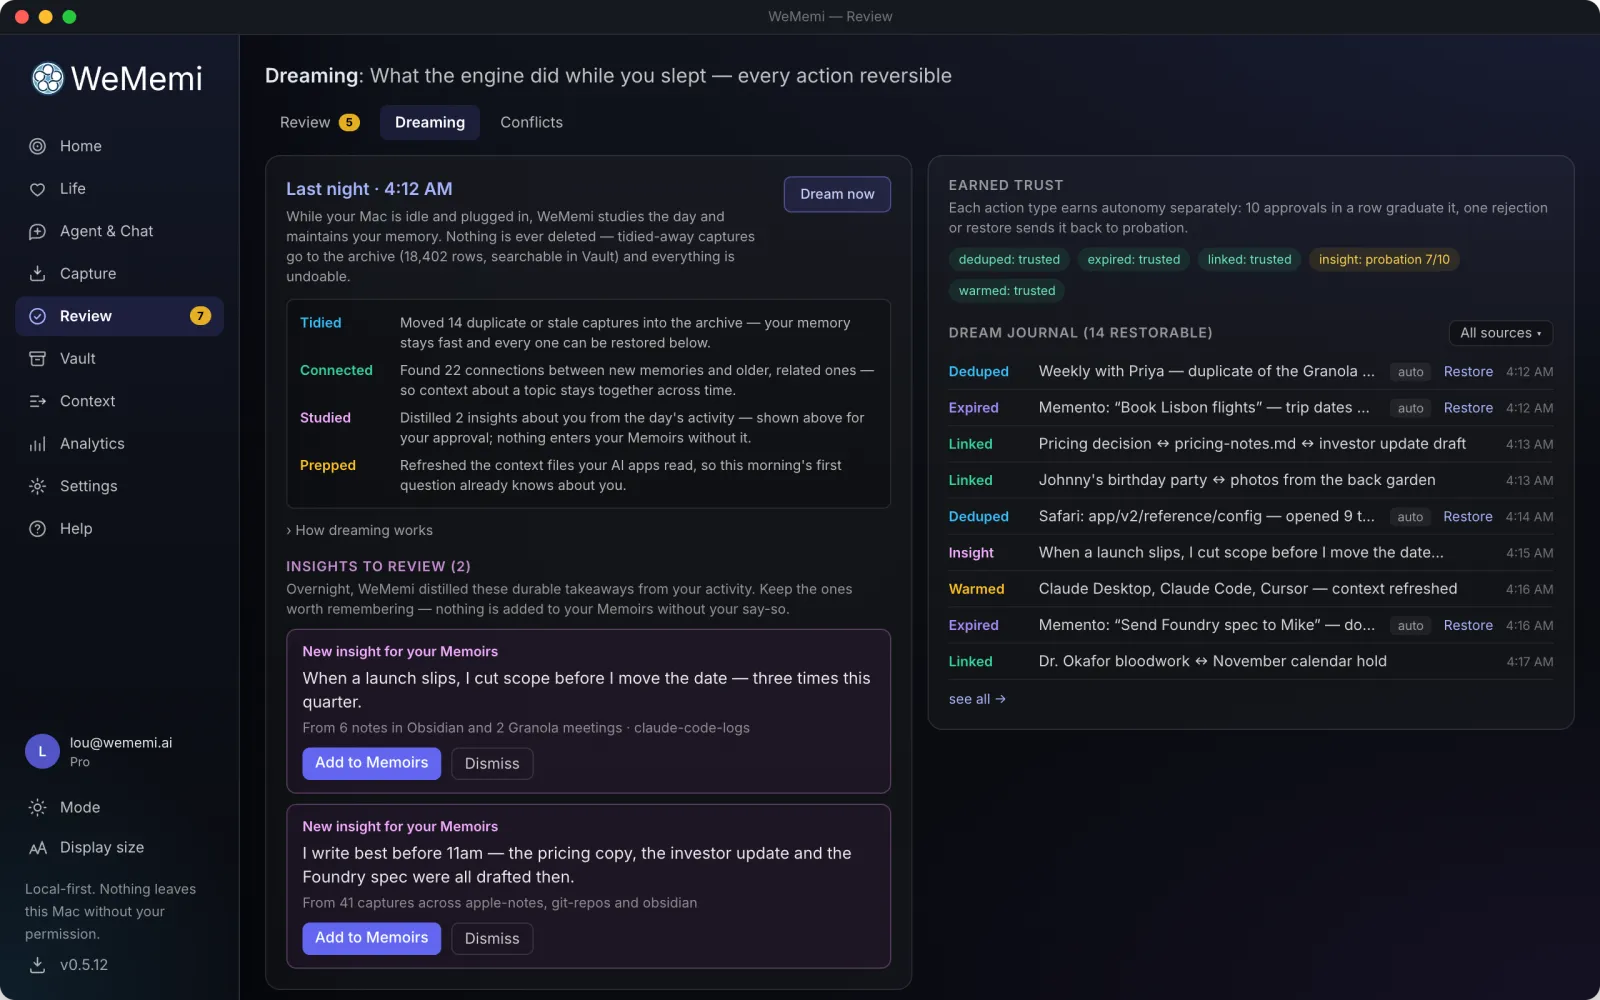Open the lou@wememi.ai account menu
1600x1000 pixels.
pos(119,751)
